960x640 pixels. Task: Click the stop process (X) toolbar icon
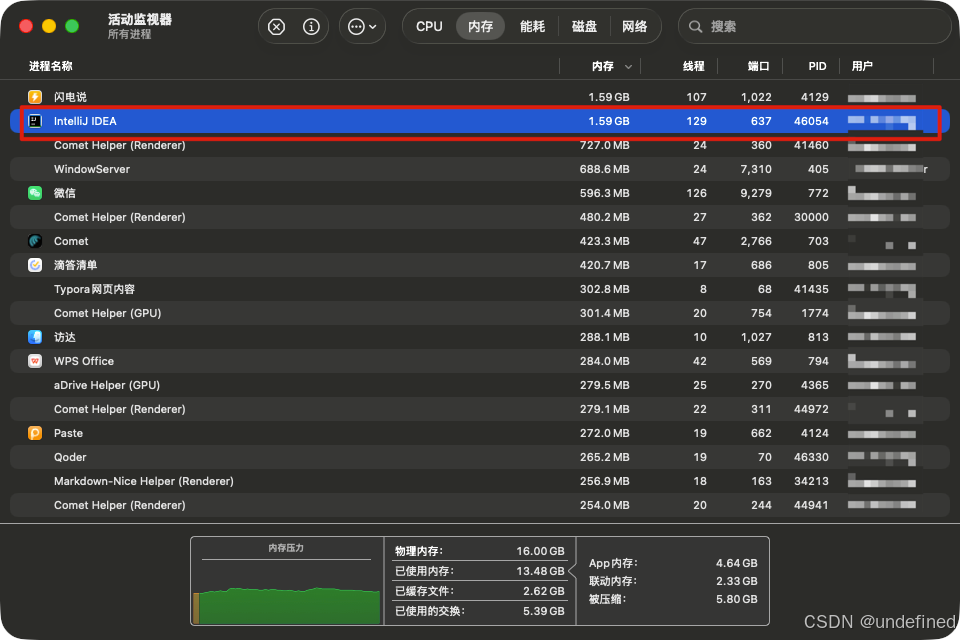pyautogui.click(x=277, y=27)
